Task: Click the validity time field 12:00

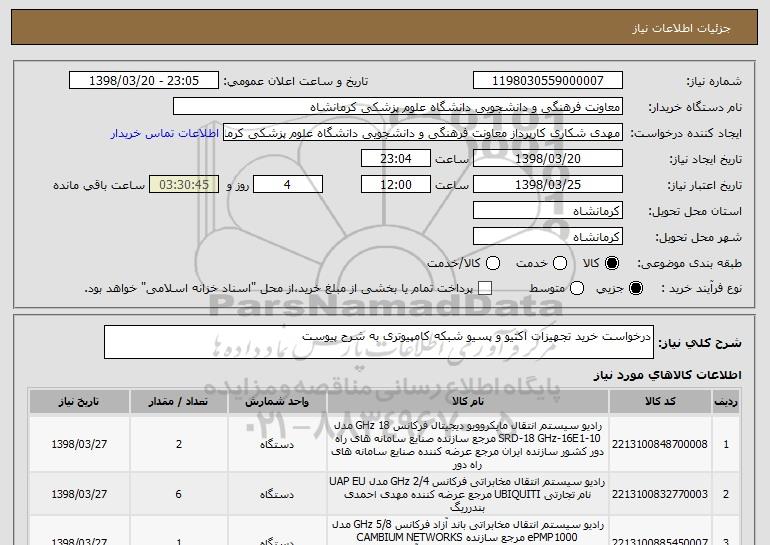Action: (x=396, y=185)
